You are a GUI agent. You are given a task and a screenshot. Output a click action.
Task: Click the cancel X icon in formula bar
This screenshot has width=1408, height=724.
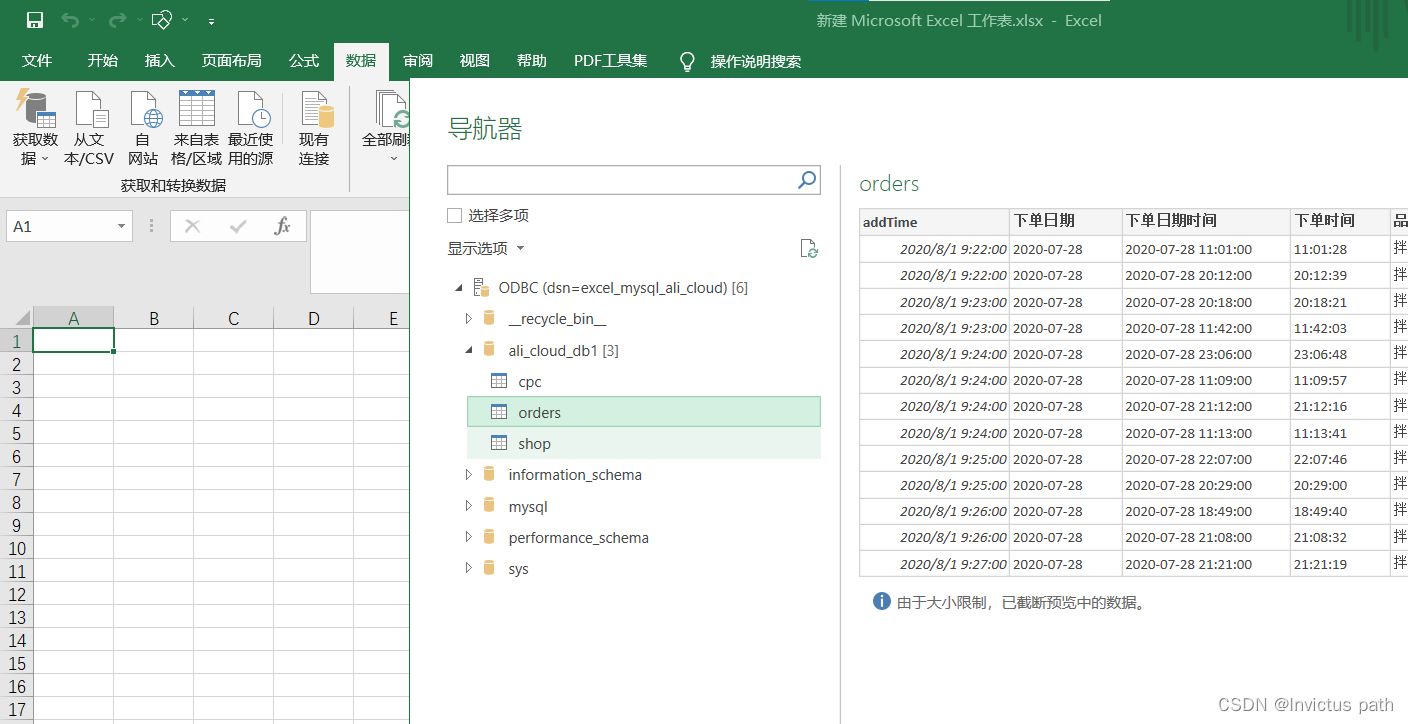[x=192, y=227]
